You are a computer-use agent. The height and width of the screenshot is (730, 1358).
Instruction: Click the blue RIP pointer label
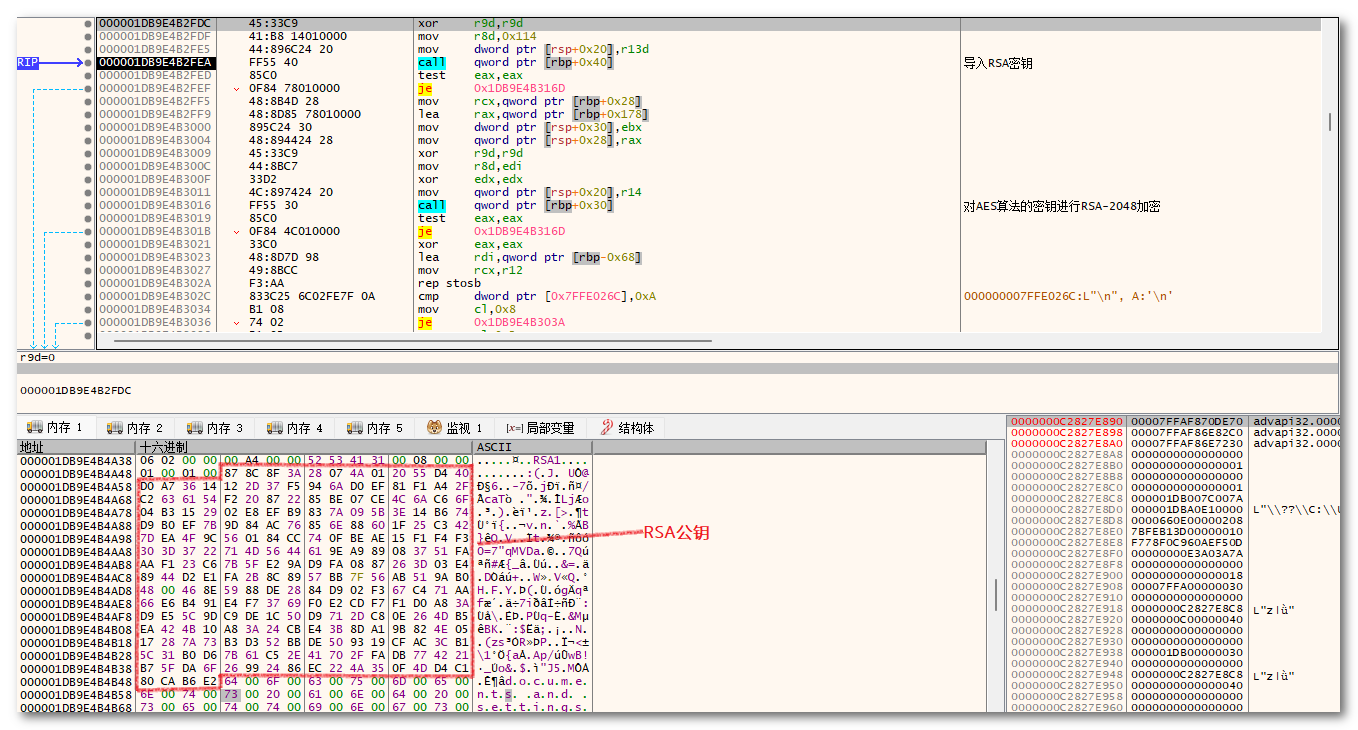point(29,63)
